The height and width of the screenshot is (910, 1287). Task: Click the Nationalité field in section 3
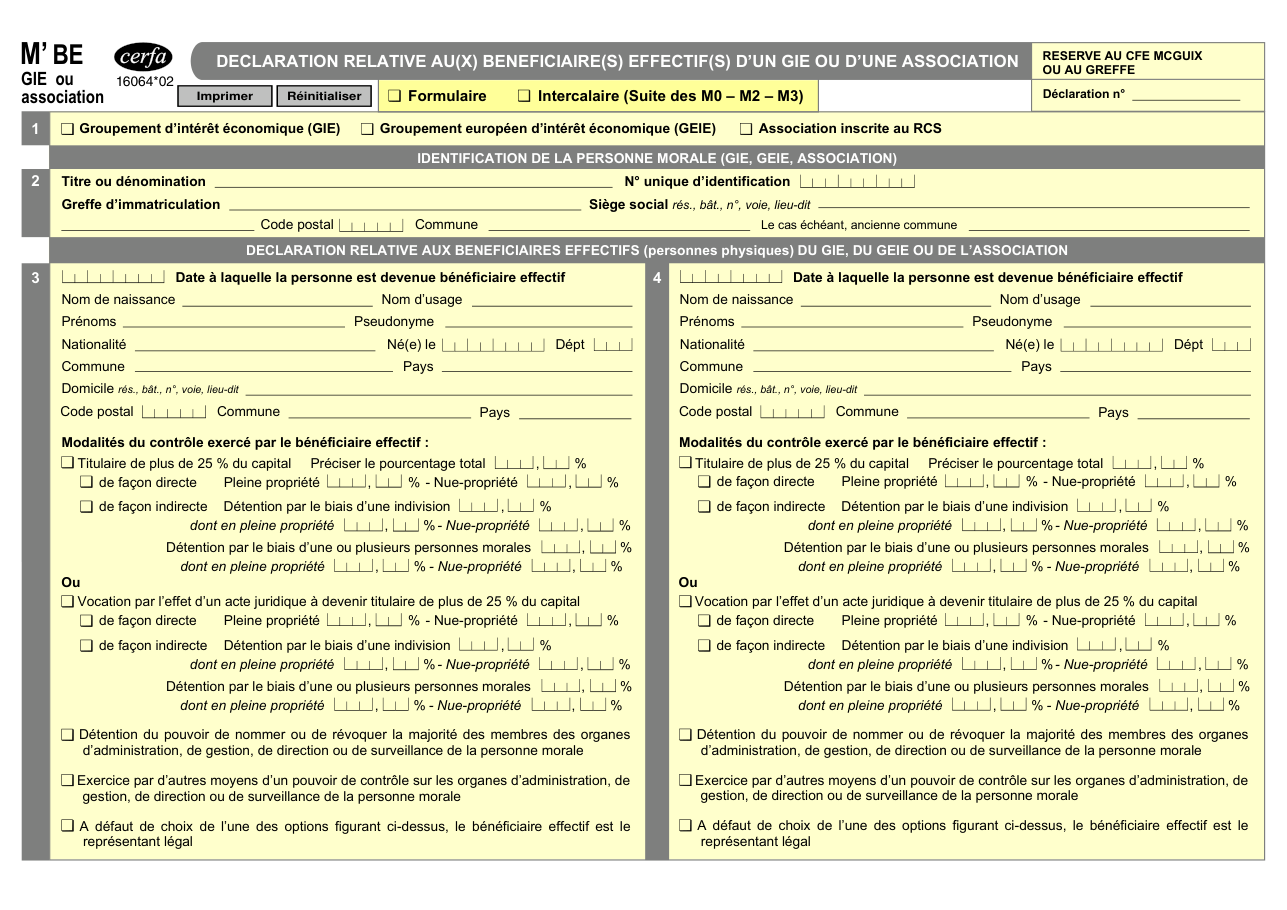coord(255,344)
